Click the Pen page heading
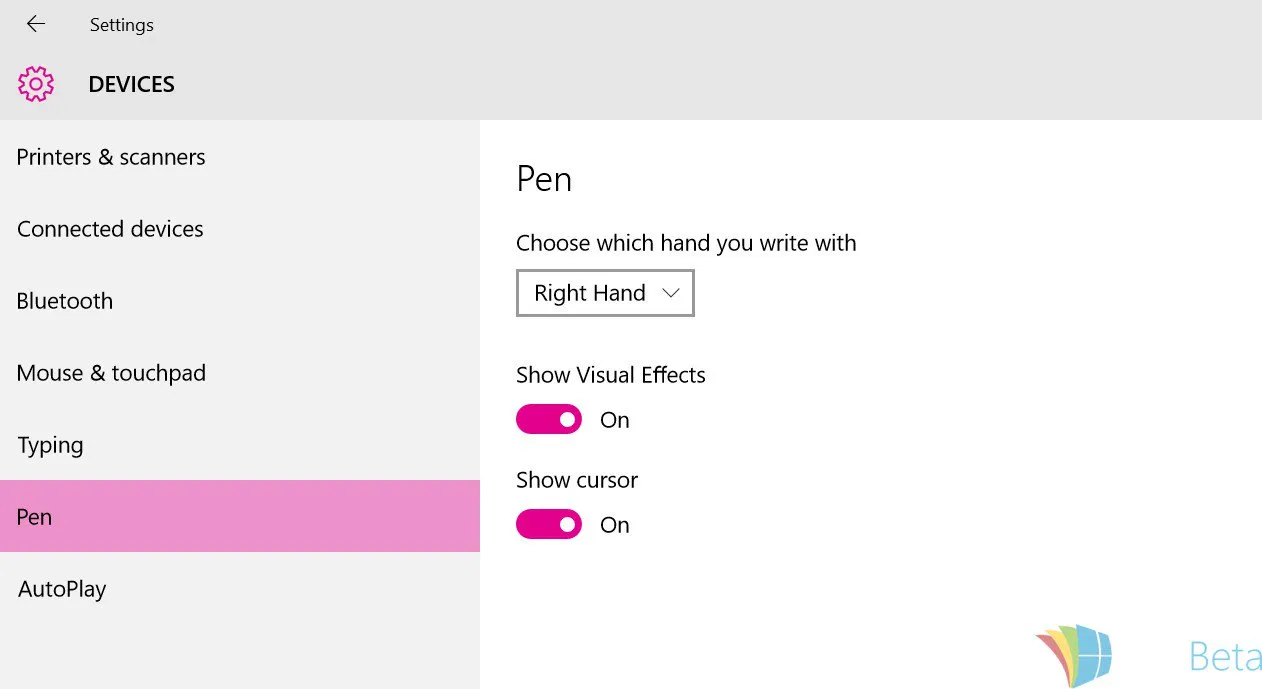The width and height of the screenshot is (1262, 689). pos(544,179)
